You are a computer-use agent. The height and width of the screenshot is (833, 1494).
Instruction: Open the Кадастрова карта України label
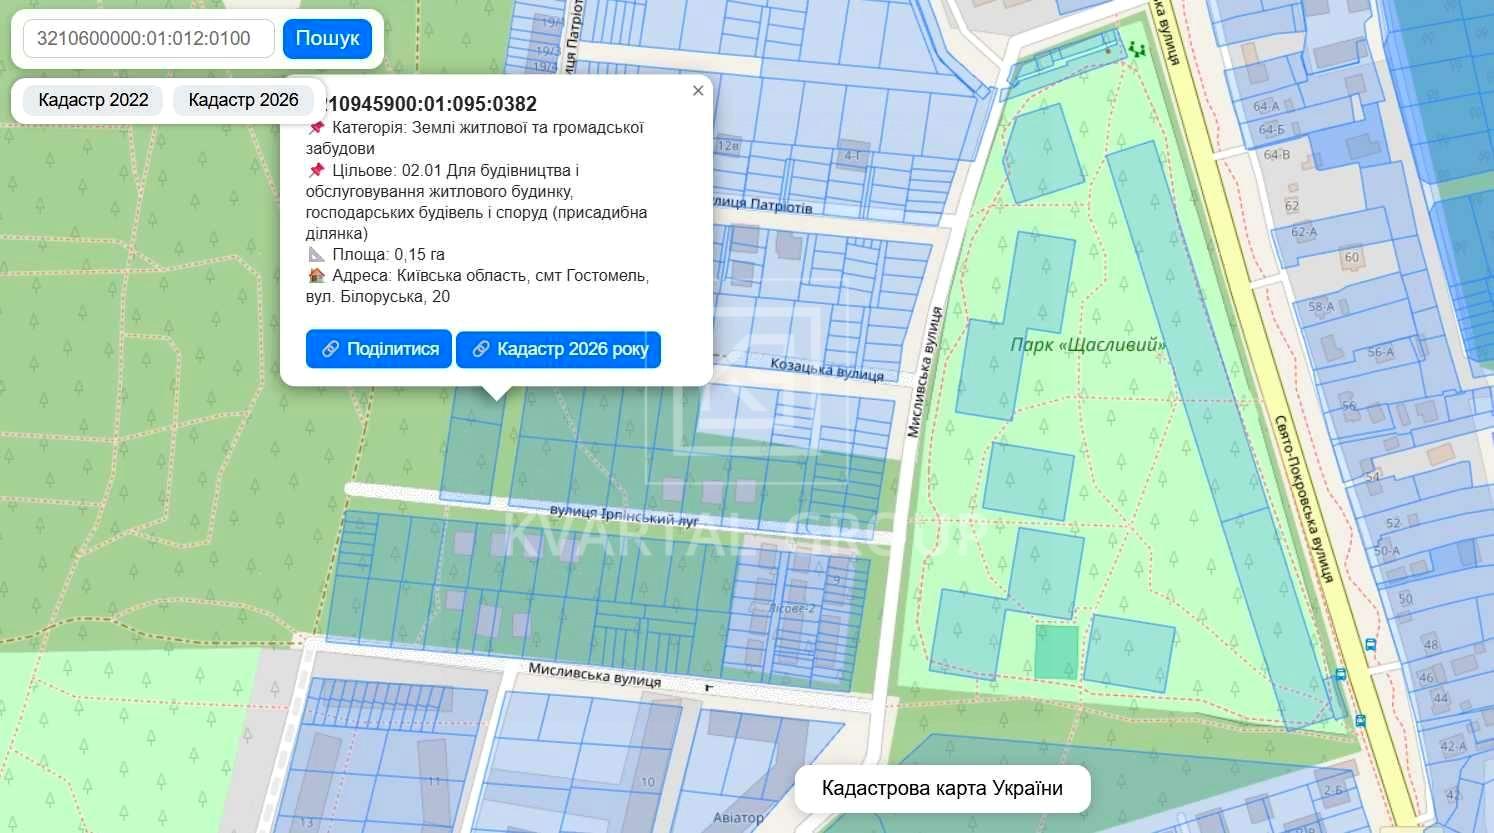tap(941, 788)
